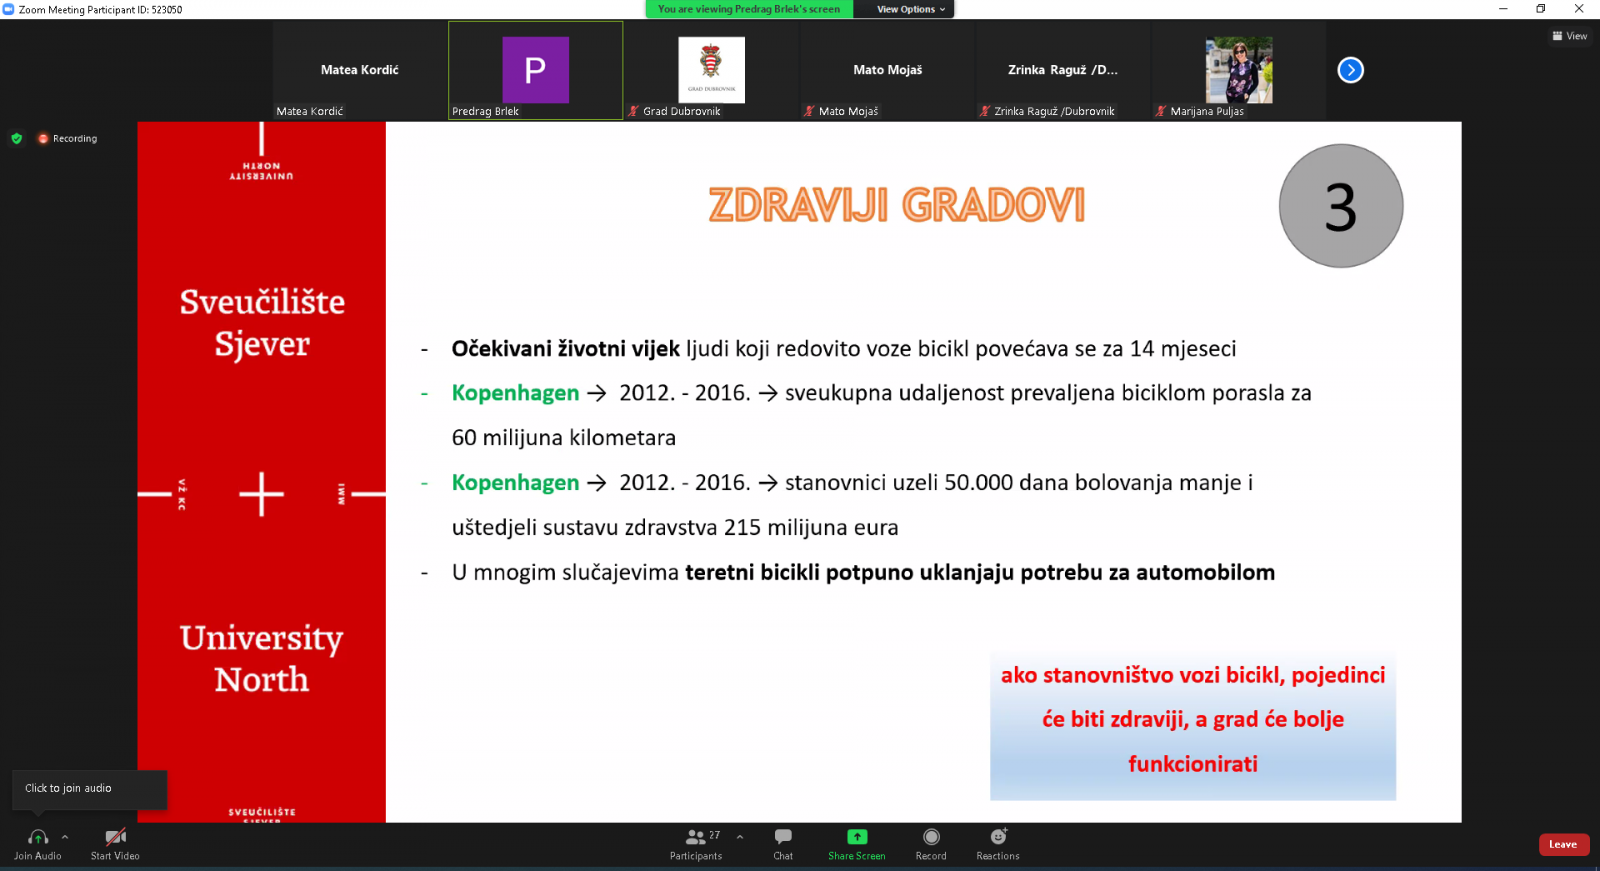Select Mato Mojaš's participant tile
This screenshot has height=871, width=1600.
pos(887,70)
